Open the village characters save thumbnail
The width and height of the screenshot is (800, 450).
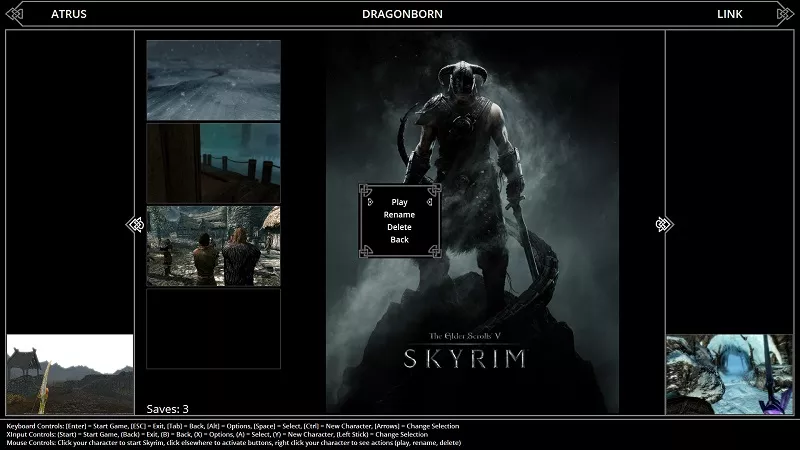point(213,246)
